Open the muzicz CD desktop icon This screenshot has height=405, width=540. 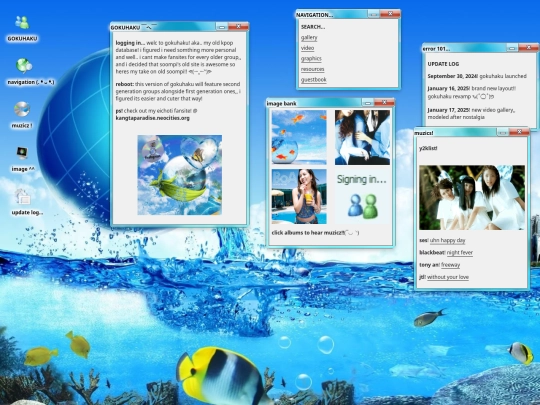[x=22, y=109]
